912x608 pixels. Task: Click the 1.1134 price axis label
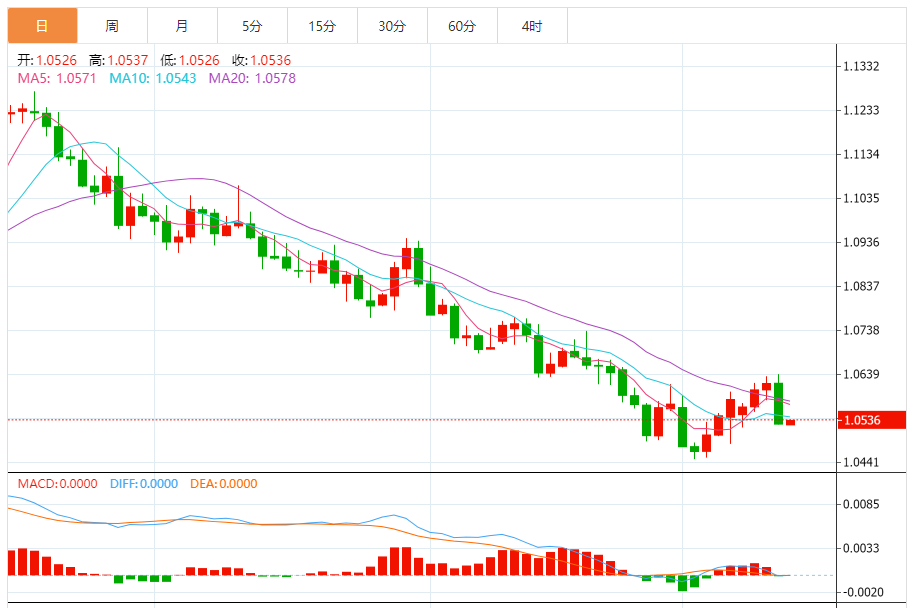[x=861, y=154]
